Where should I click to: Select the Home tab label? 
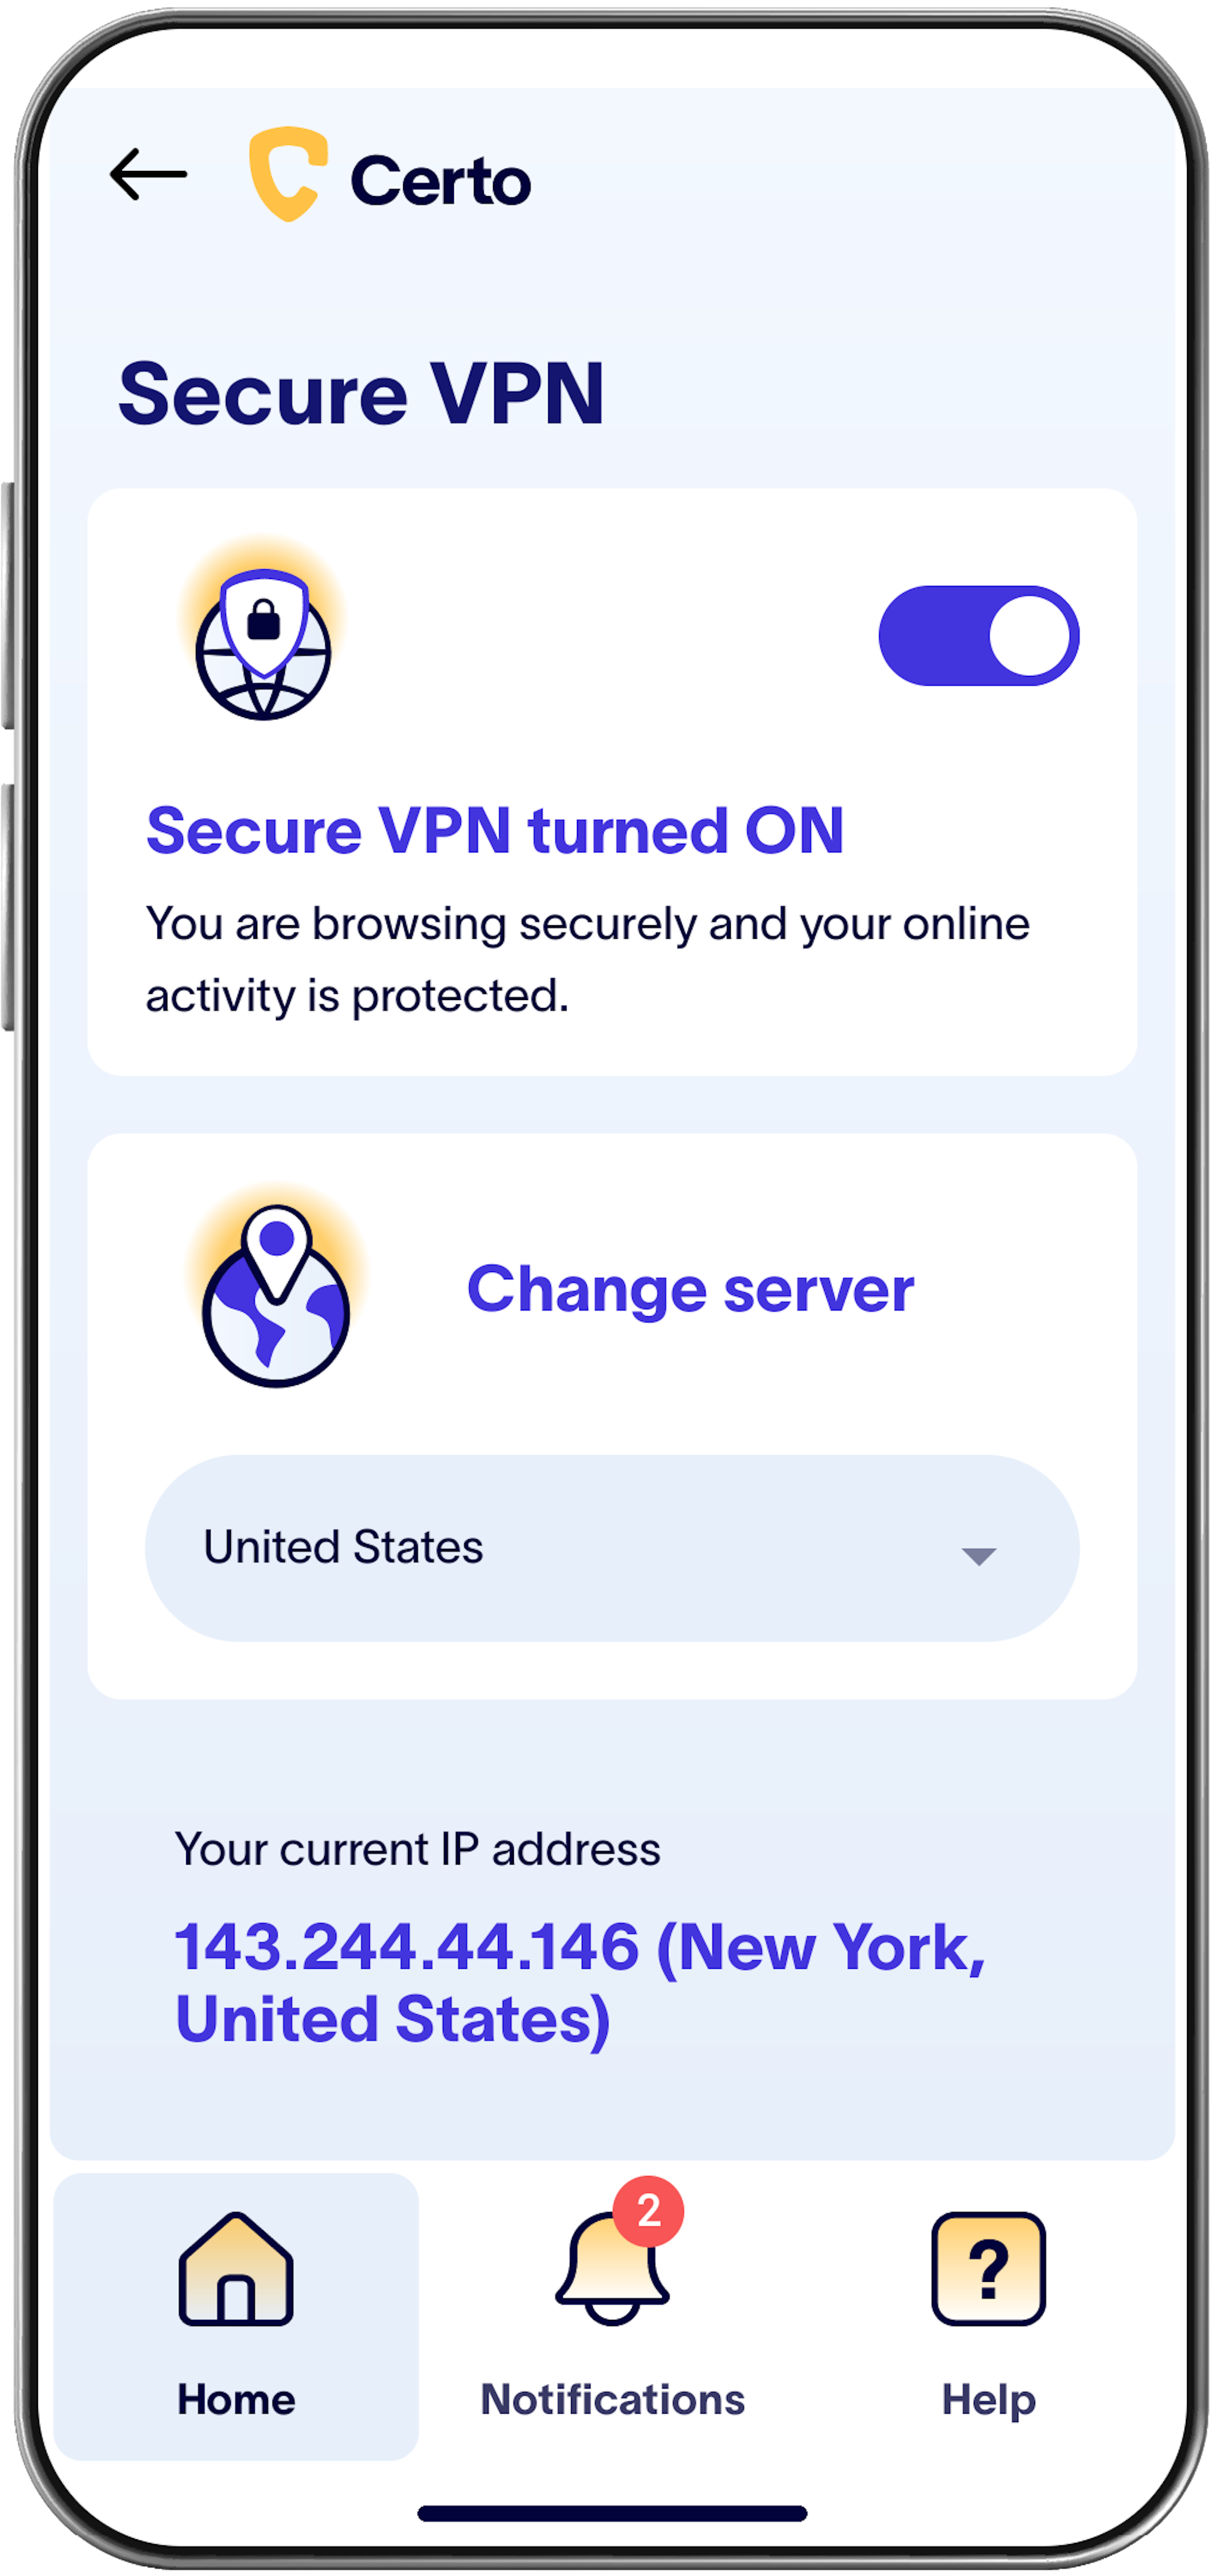(x=236, y=2400)
